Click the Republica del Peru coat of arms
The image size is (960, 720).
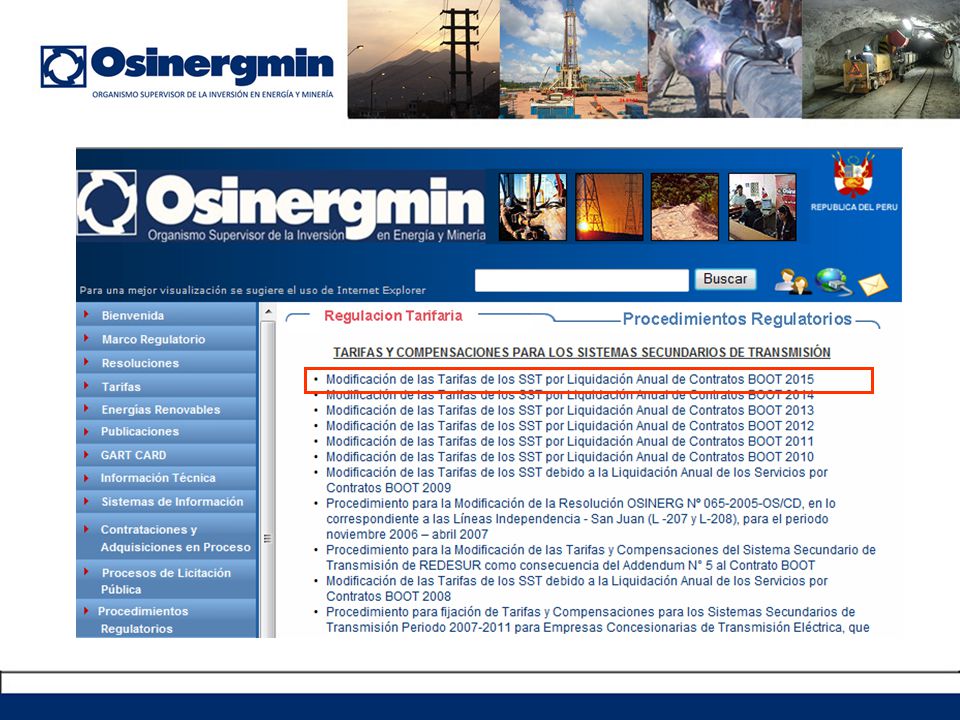[853, 175]
